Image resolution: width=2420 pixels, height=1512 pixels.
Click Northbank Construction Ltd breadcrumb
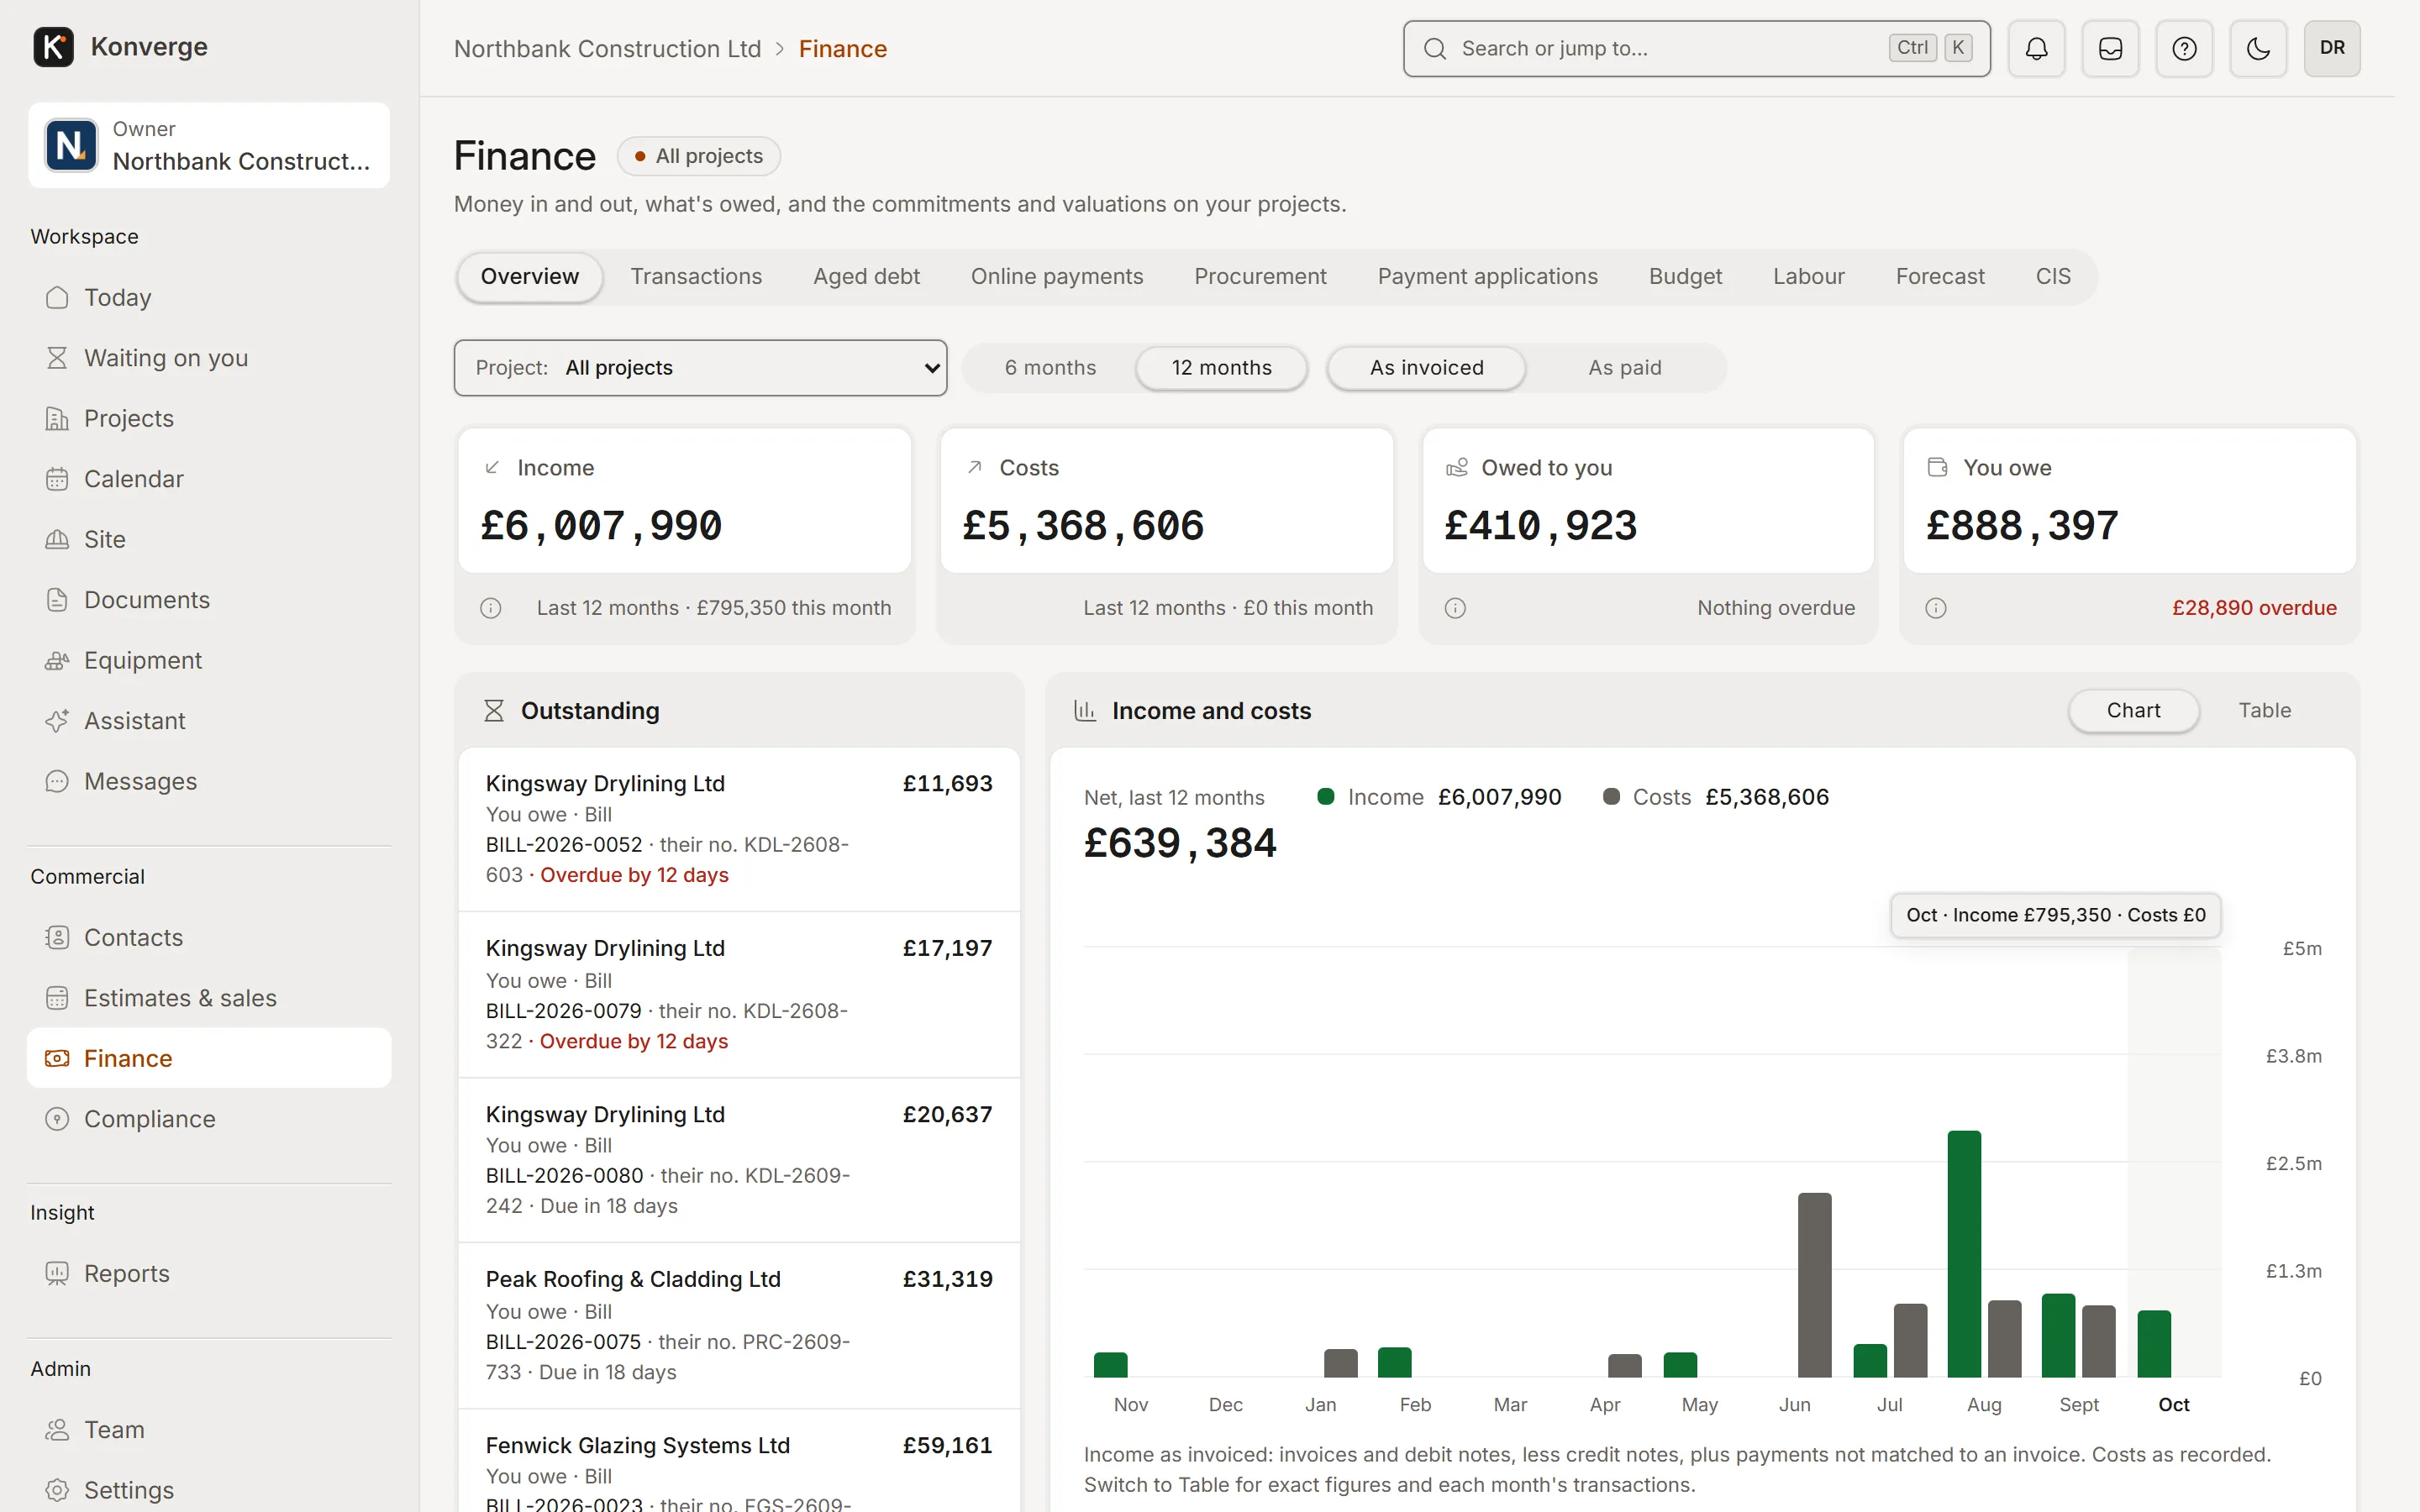tap(607, 49)
